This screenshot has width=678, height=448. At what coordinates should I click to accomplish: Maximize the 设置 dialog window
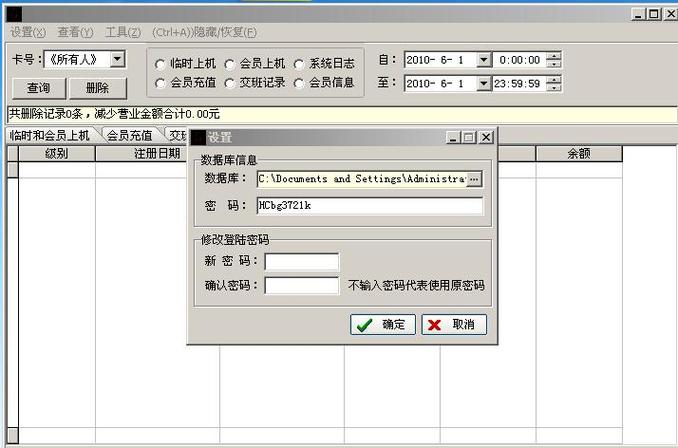(x=469, y=138)
